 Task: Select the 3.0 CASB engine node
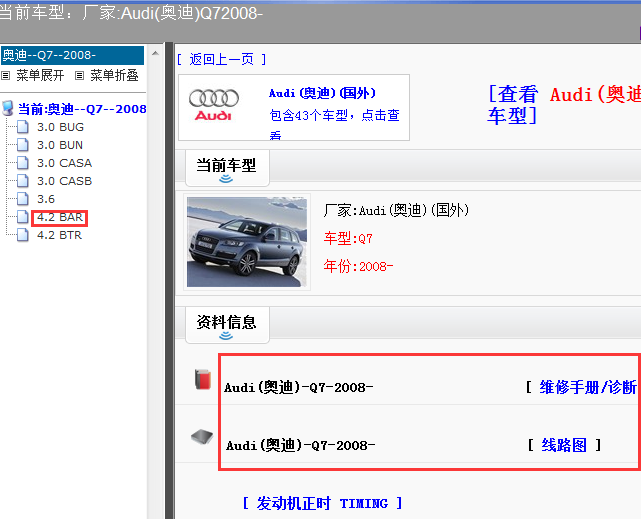[65, 181]
